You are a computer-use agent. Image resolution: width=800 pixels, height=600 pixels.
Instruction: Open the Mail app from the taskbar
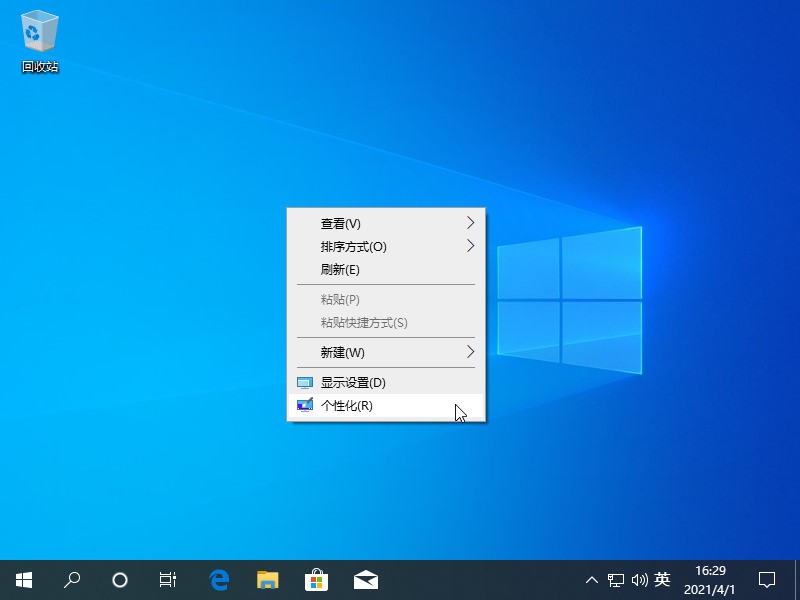[365, 579]
